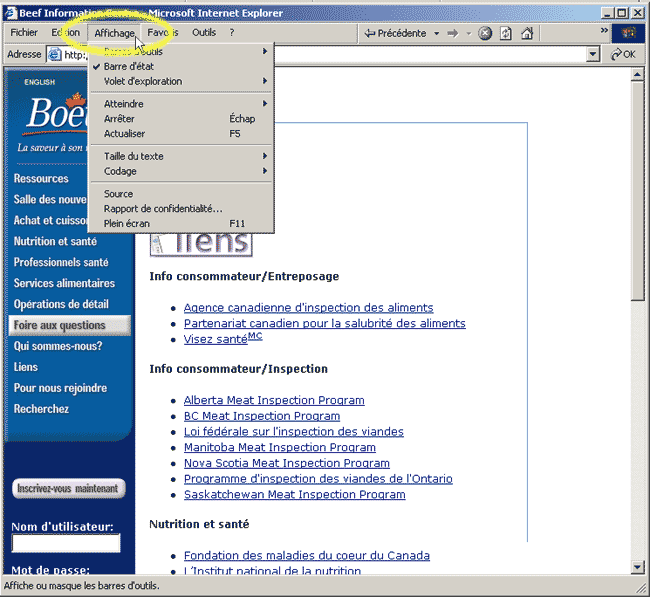This screenshot has width=650, height=597.
Task: Click the ENGLISH language link
Action: pos(39,82)
